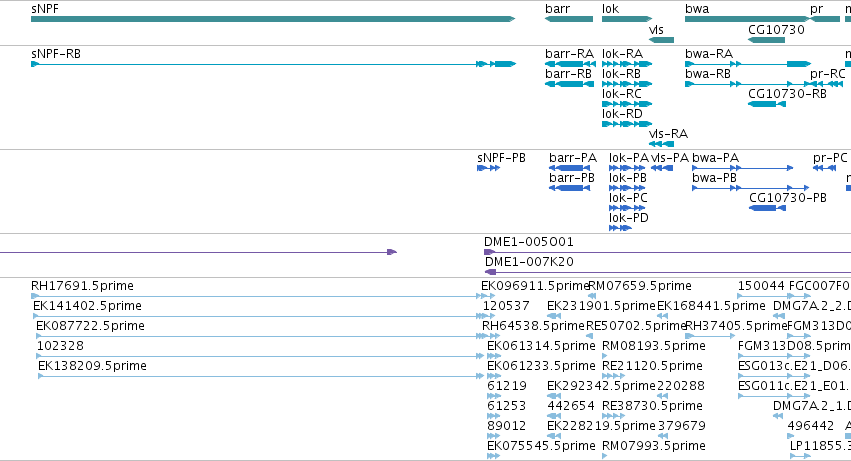Select protein lok-PD

[x=628, y=218]
